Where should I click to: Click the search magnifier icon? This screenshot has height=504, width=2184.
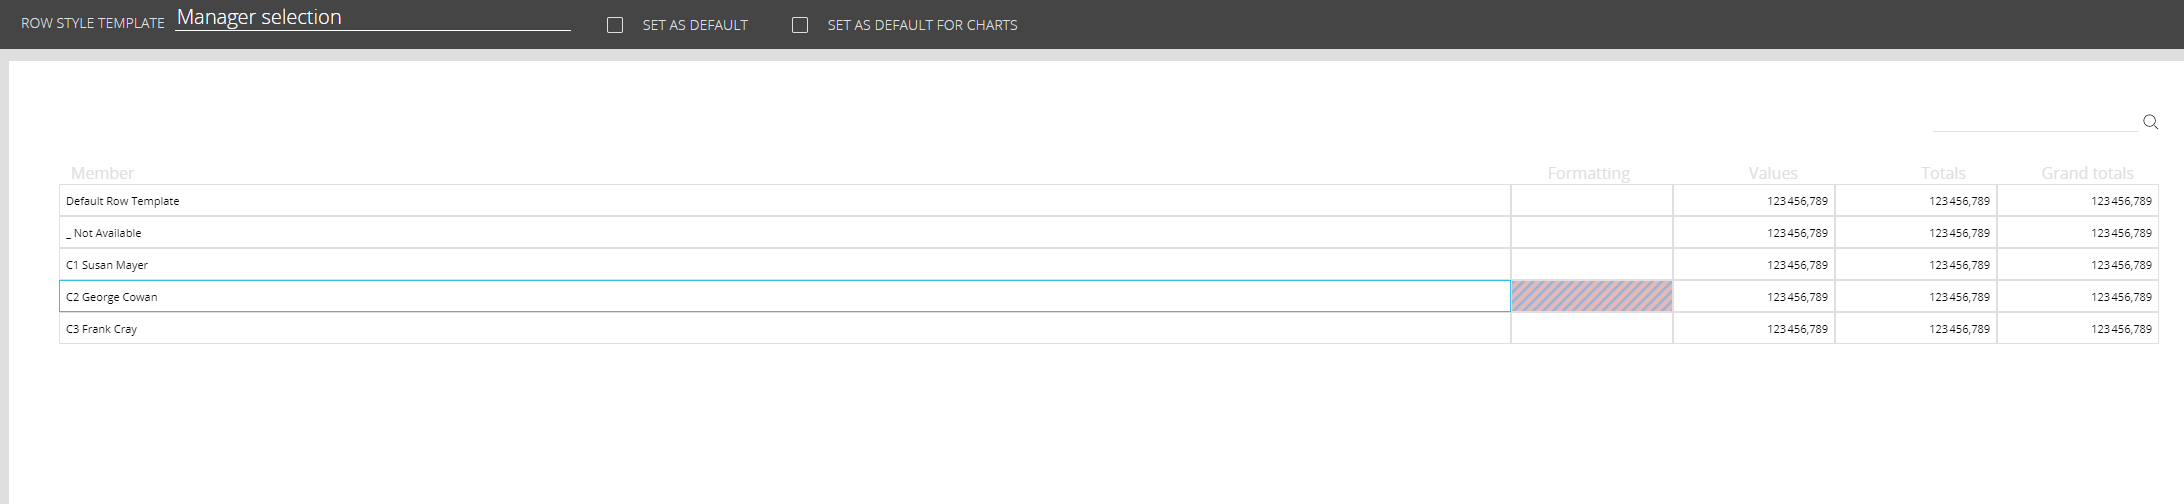tap(2150, 122)
